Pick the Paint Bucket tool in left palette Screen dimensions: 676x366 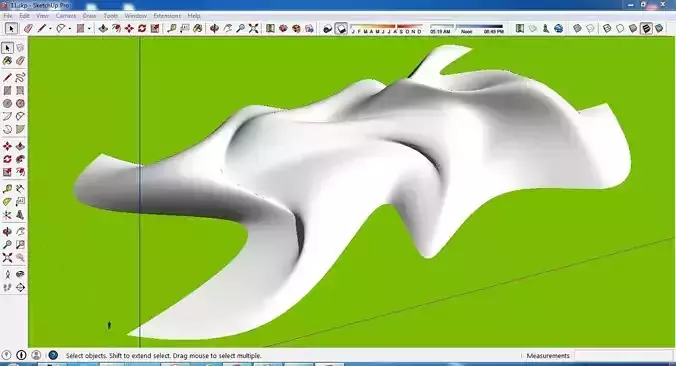pyautogui.click(x=7, y=61)
